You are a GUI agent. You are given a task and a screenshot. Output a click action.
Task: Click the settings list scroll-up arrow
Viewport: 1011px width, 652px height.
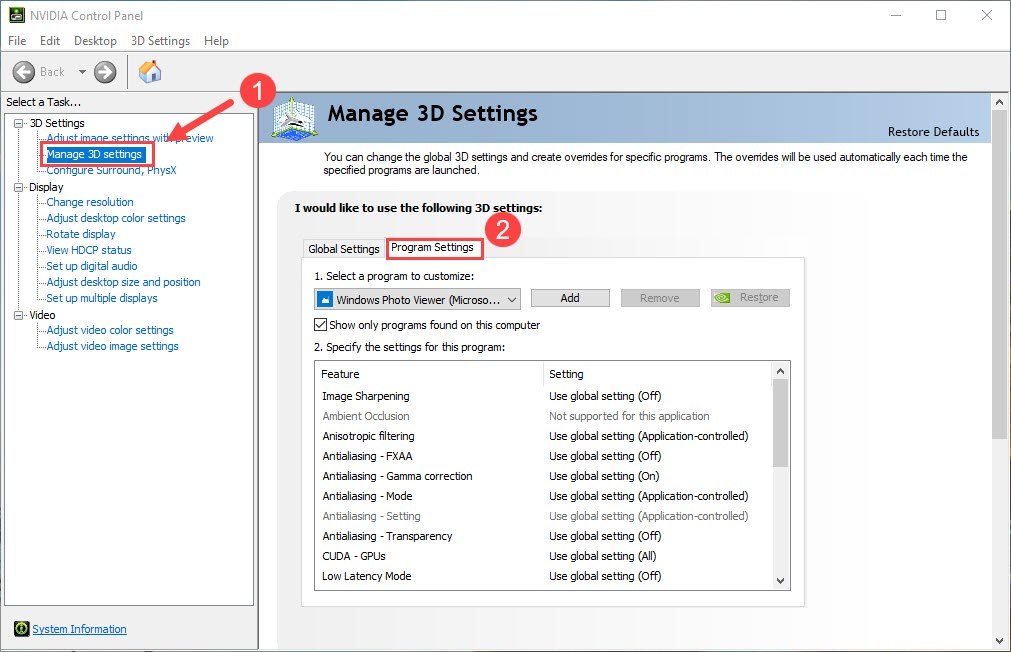(x=780, y=371)
